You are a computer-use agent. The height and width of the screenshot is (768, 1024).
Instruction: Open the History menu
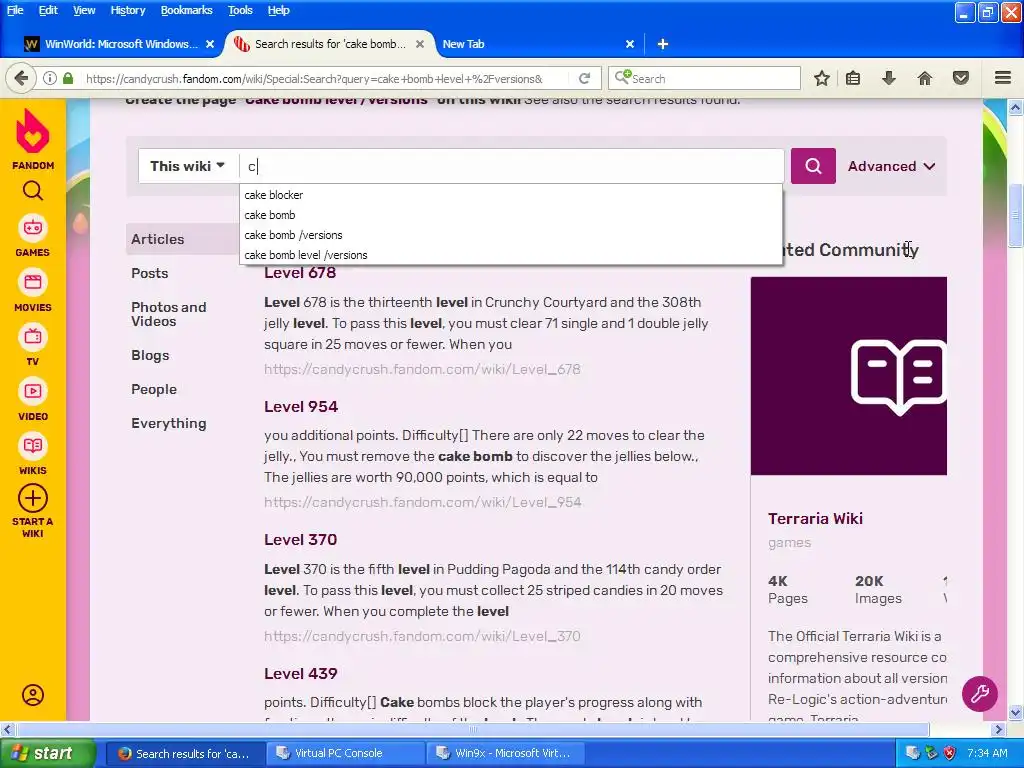127,10
